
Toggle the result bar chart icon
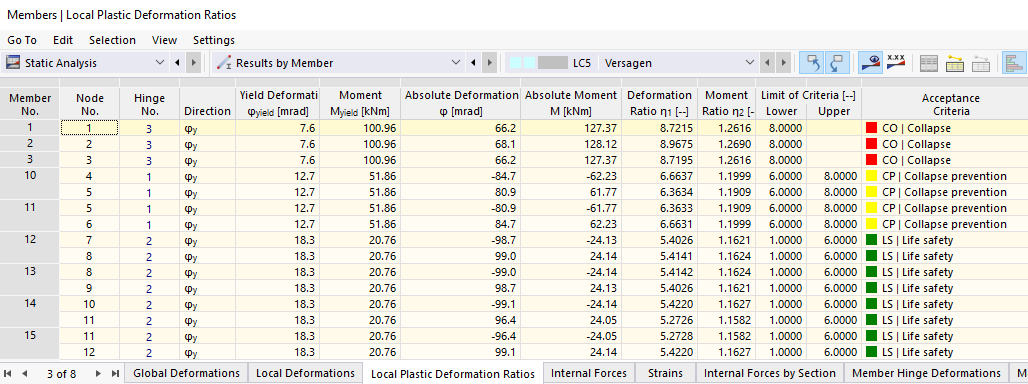pyautogui.click(x=1014, y=64)
